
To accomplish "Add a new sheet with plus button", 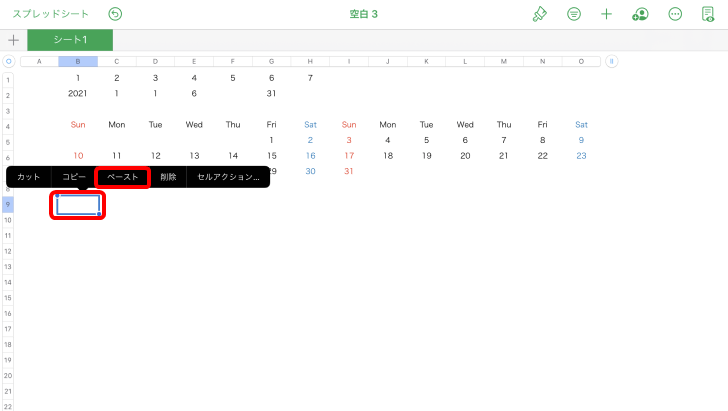I will (x=13, y=40).
